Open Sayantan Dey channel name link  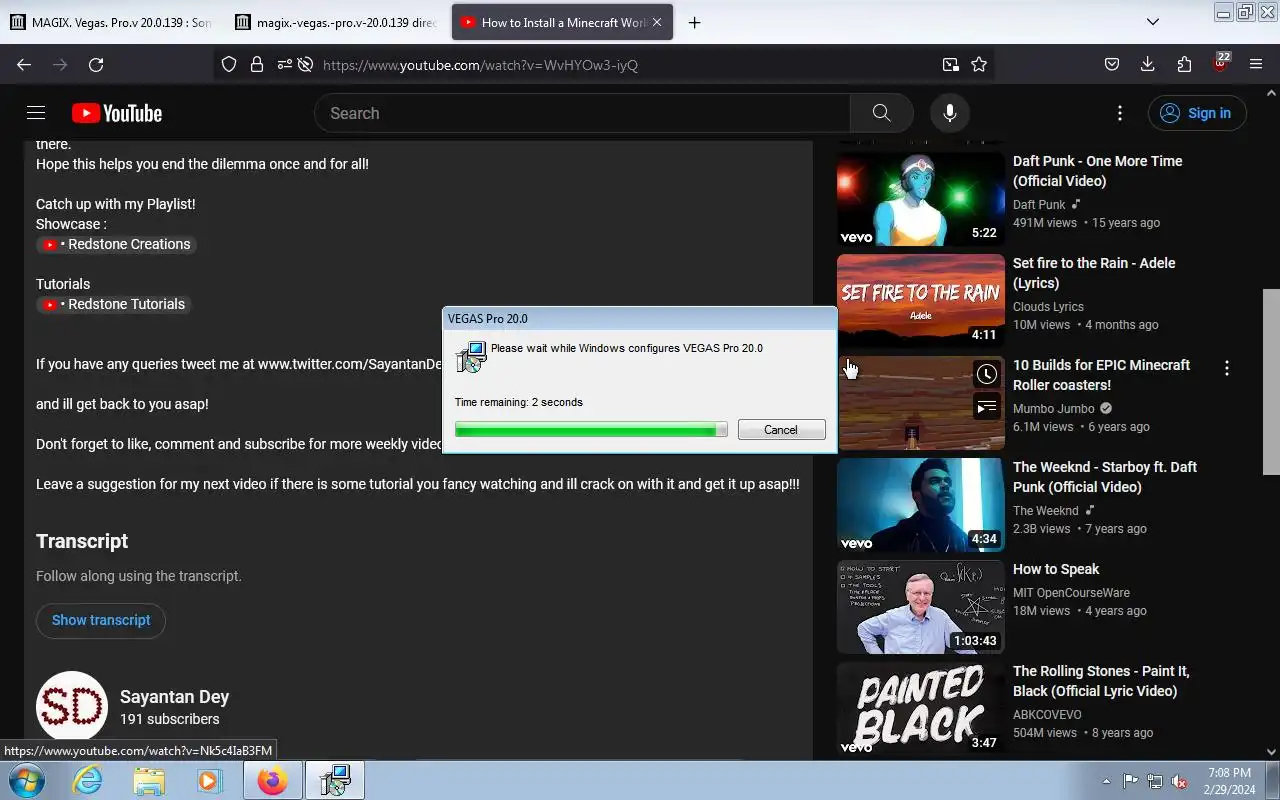[174, 697]
